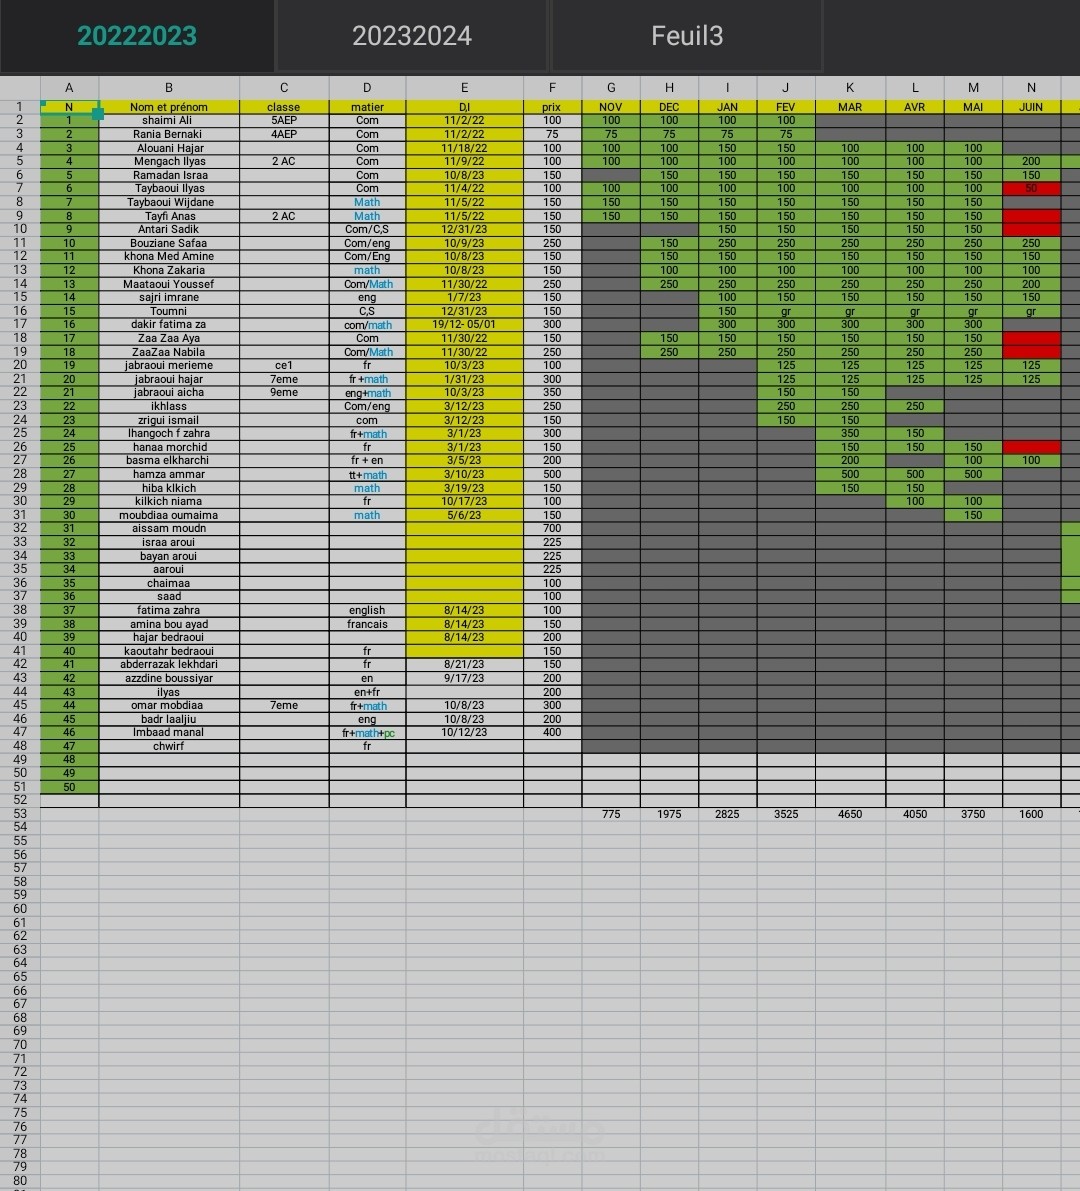1080x1191 pixels.
Task: Click the 'AVR' month header cell
Action: 914,107
